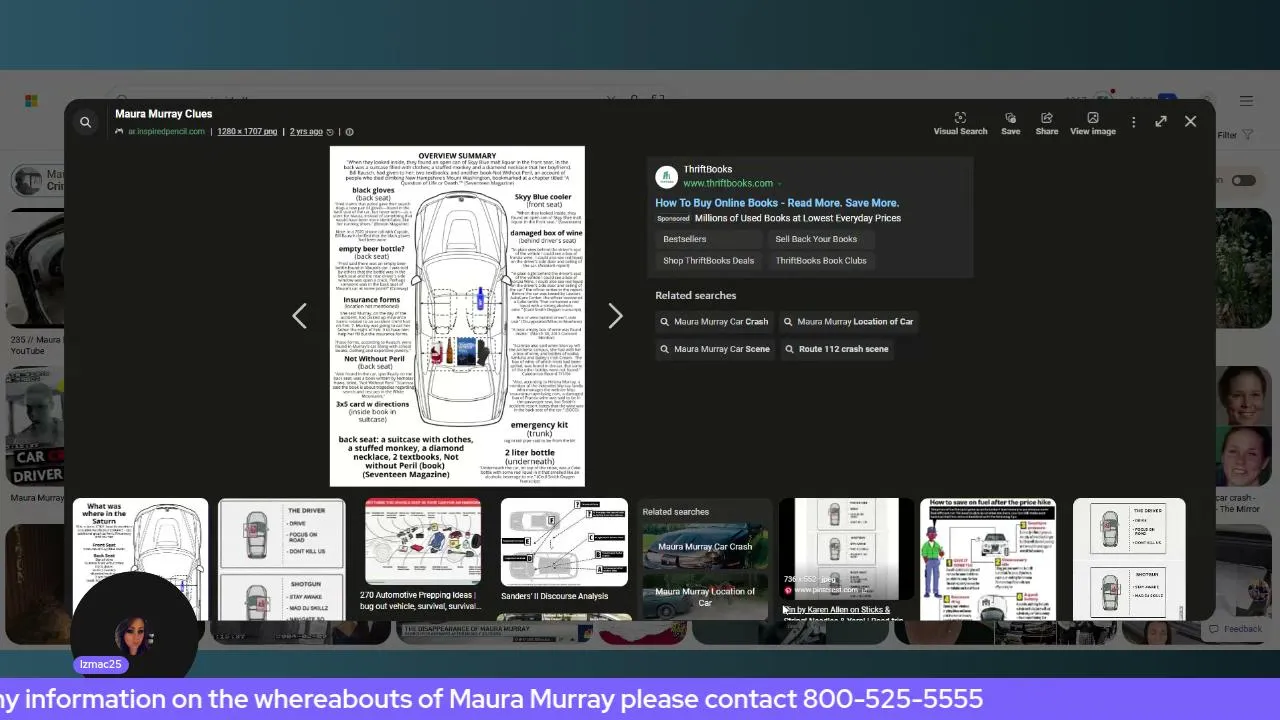Go to the next image
This screenshot has height=720, width=1280.
point(615,316)
